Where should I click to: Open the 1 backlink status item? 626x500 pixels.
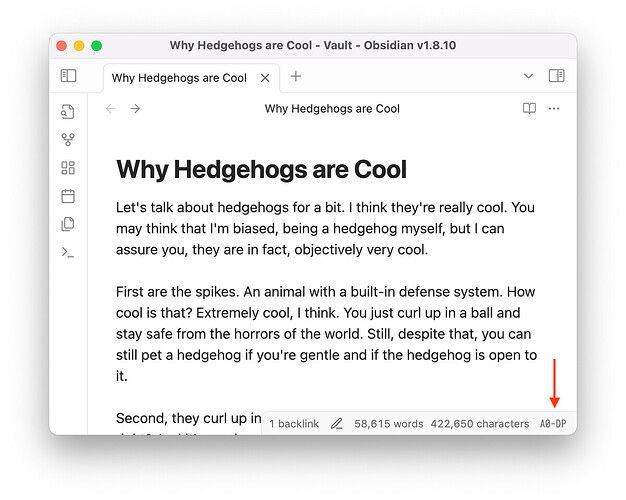pos(294,424)
